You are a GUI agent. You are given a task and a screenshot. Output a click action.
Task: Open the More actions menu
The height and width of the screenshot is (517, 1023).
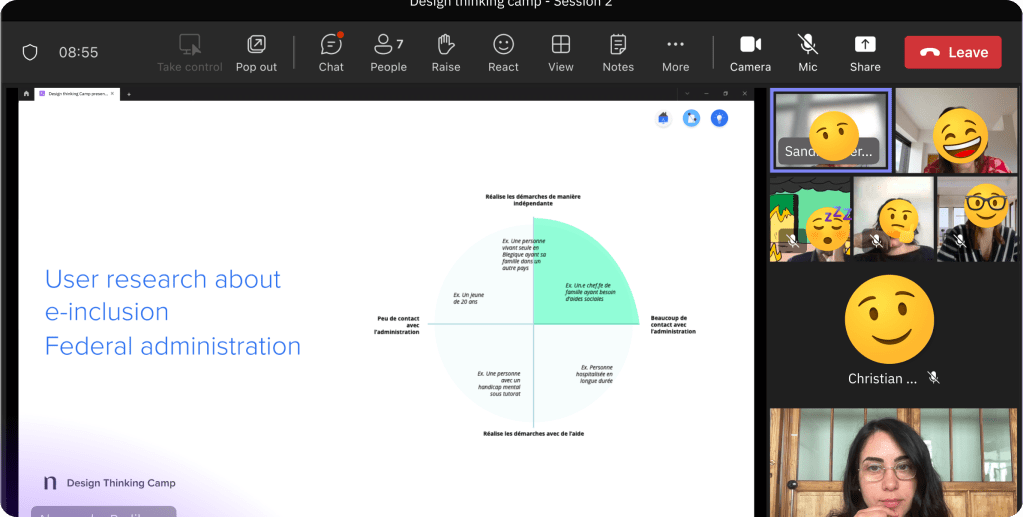coord(675,53)
